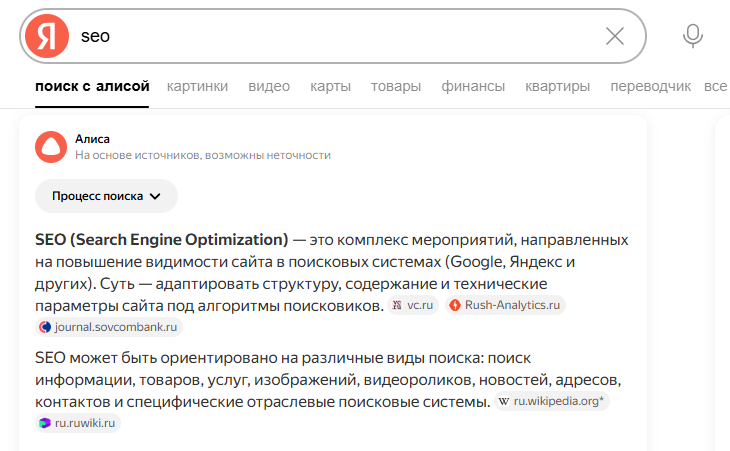Select the товары tab

396,86
